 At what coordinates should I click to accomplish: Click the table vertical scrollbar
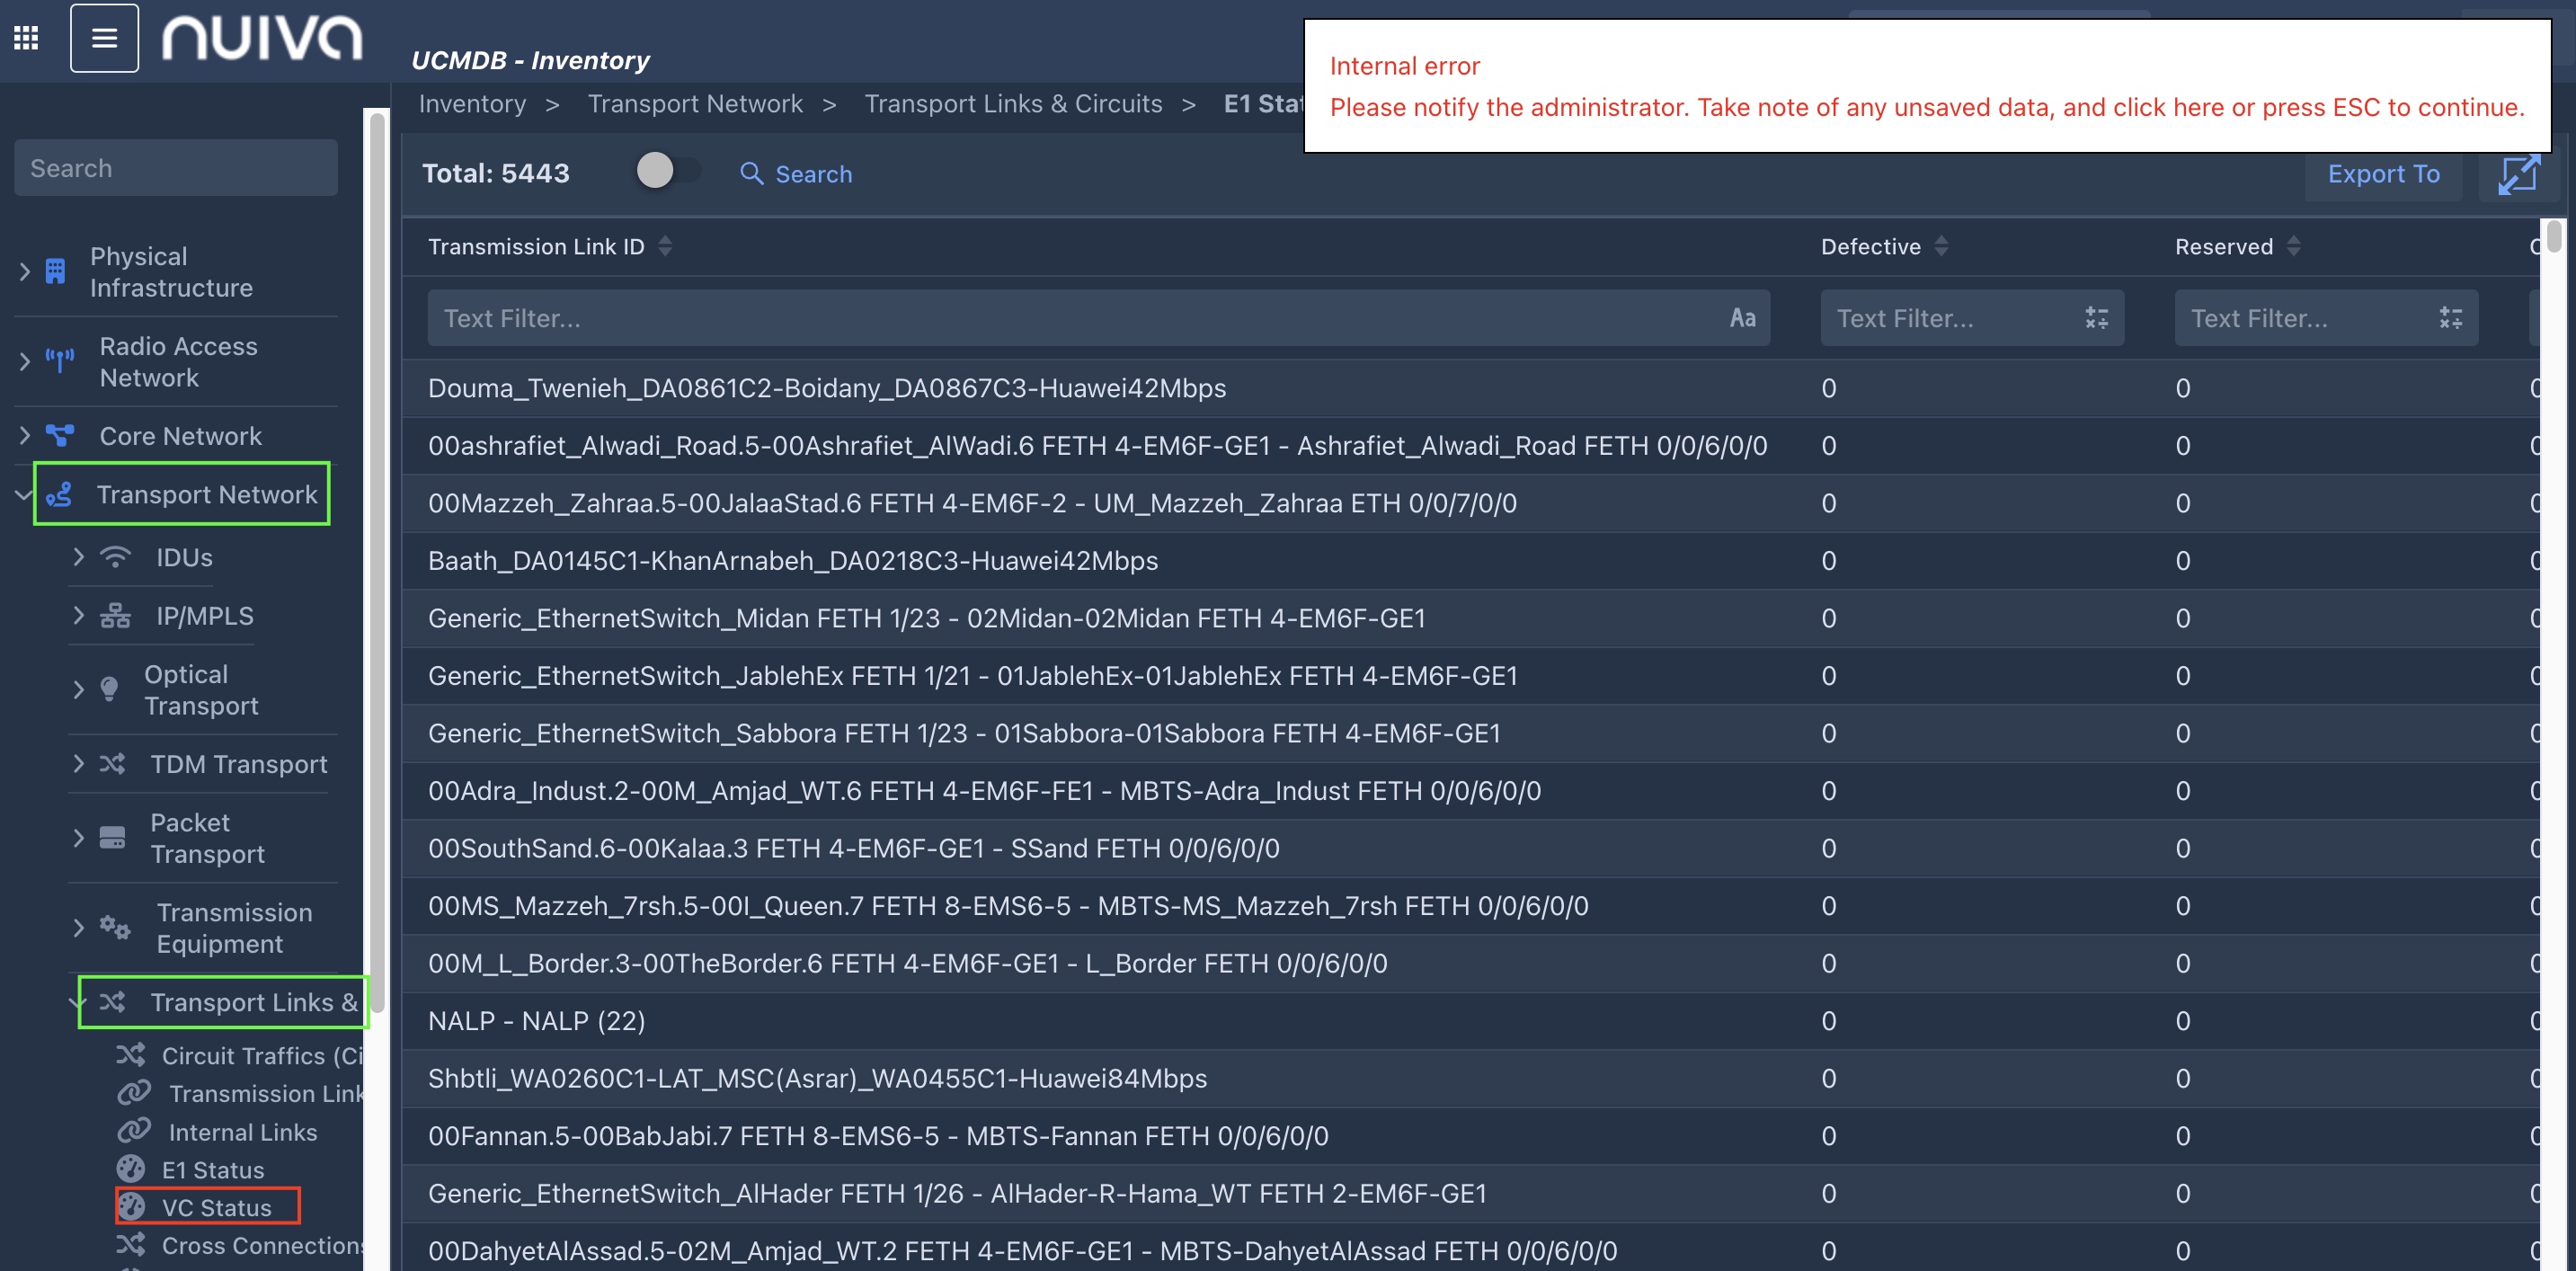click(x=2553, y=238)
